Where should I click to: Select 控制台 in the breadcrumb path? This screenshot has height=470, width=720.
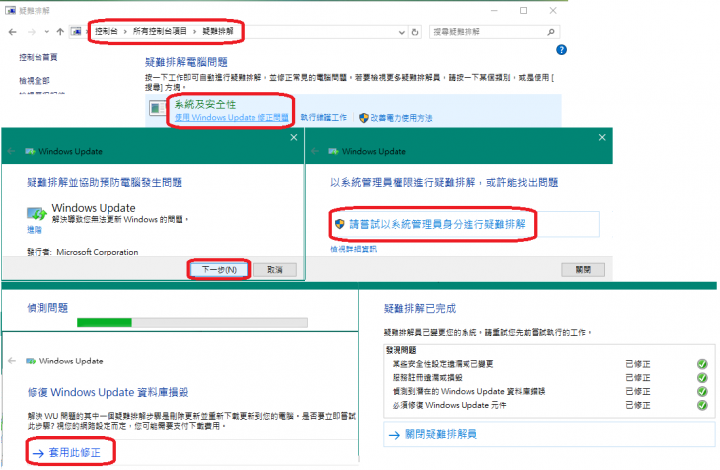pyautogui.click(x=106, y=31)
